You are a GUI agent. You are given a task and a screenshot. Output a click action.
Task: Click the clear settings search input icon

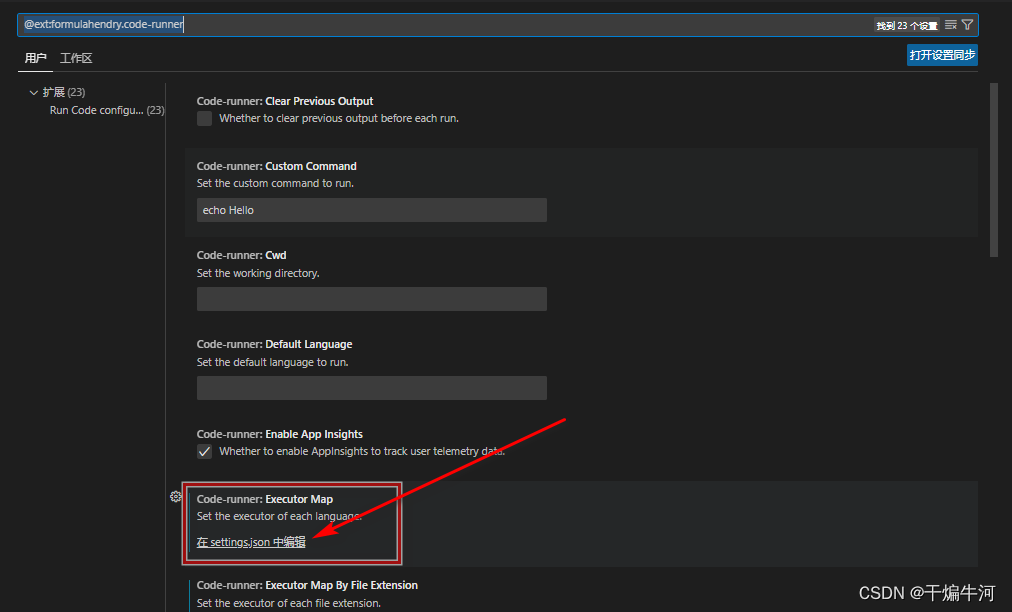pyautogui.click(x=951, y=25)
